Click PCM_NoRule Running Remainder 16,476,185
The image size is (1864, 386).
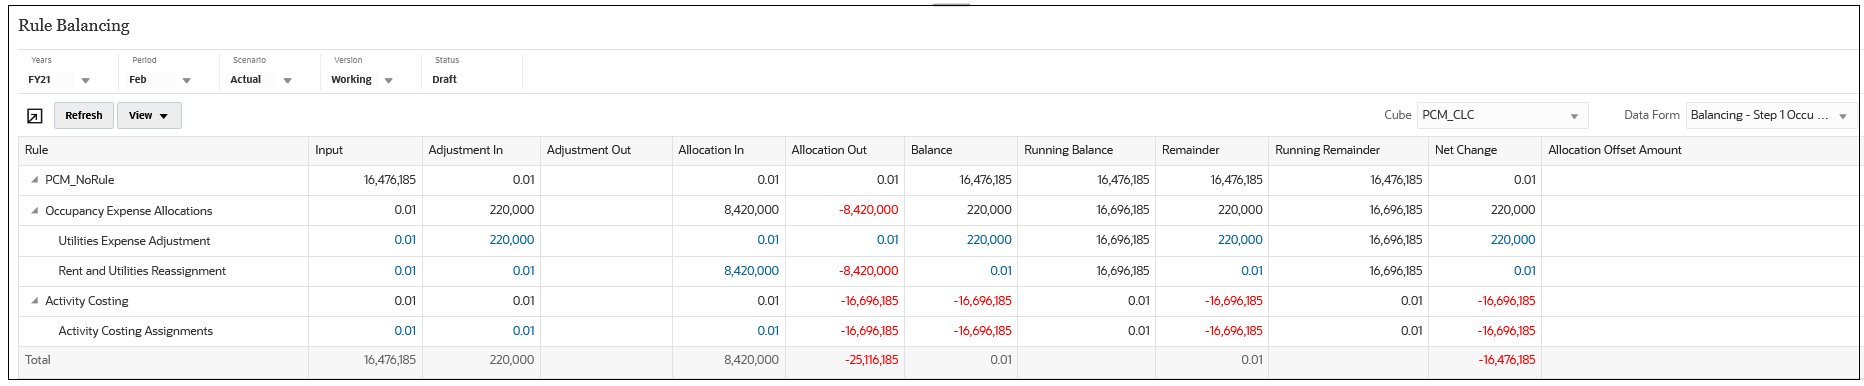[x=1396, y=180]
